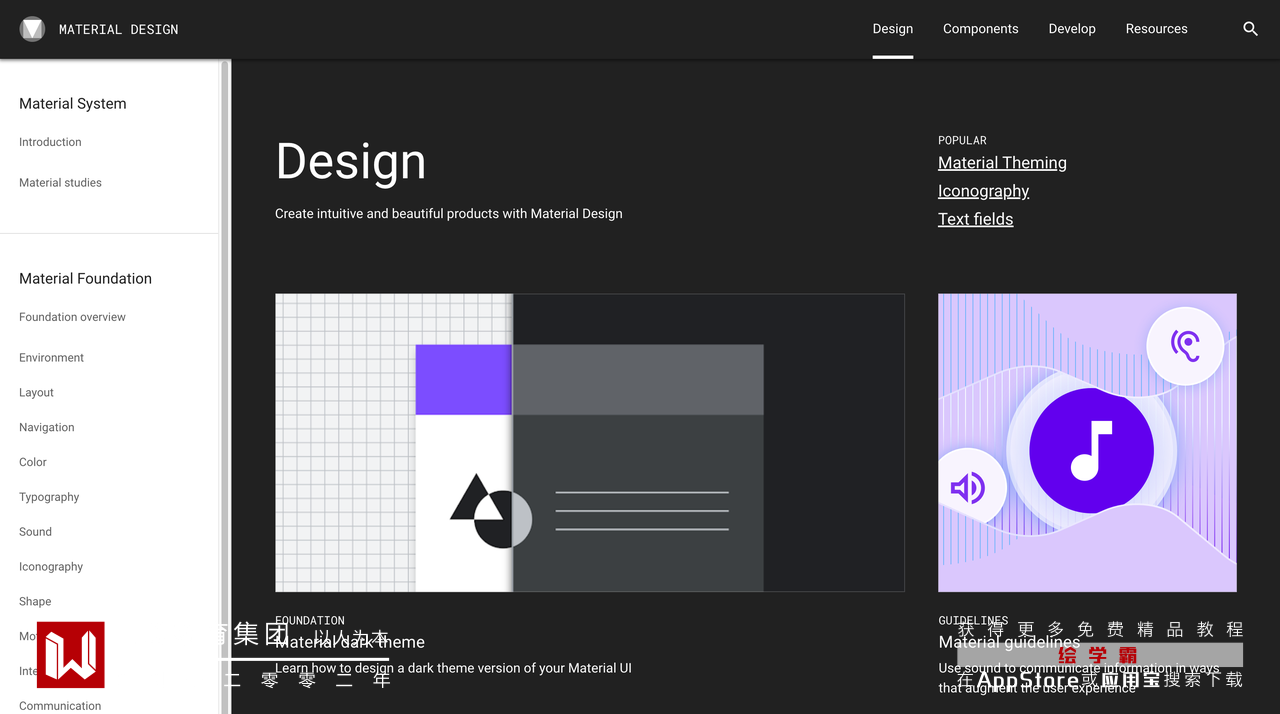
Task: Open search with the magnifier icon
Action: tap(1250, 29)
